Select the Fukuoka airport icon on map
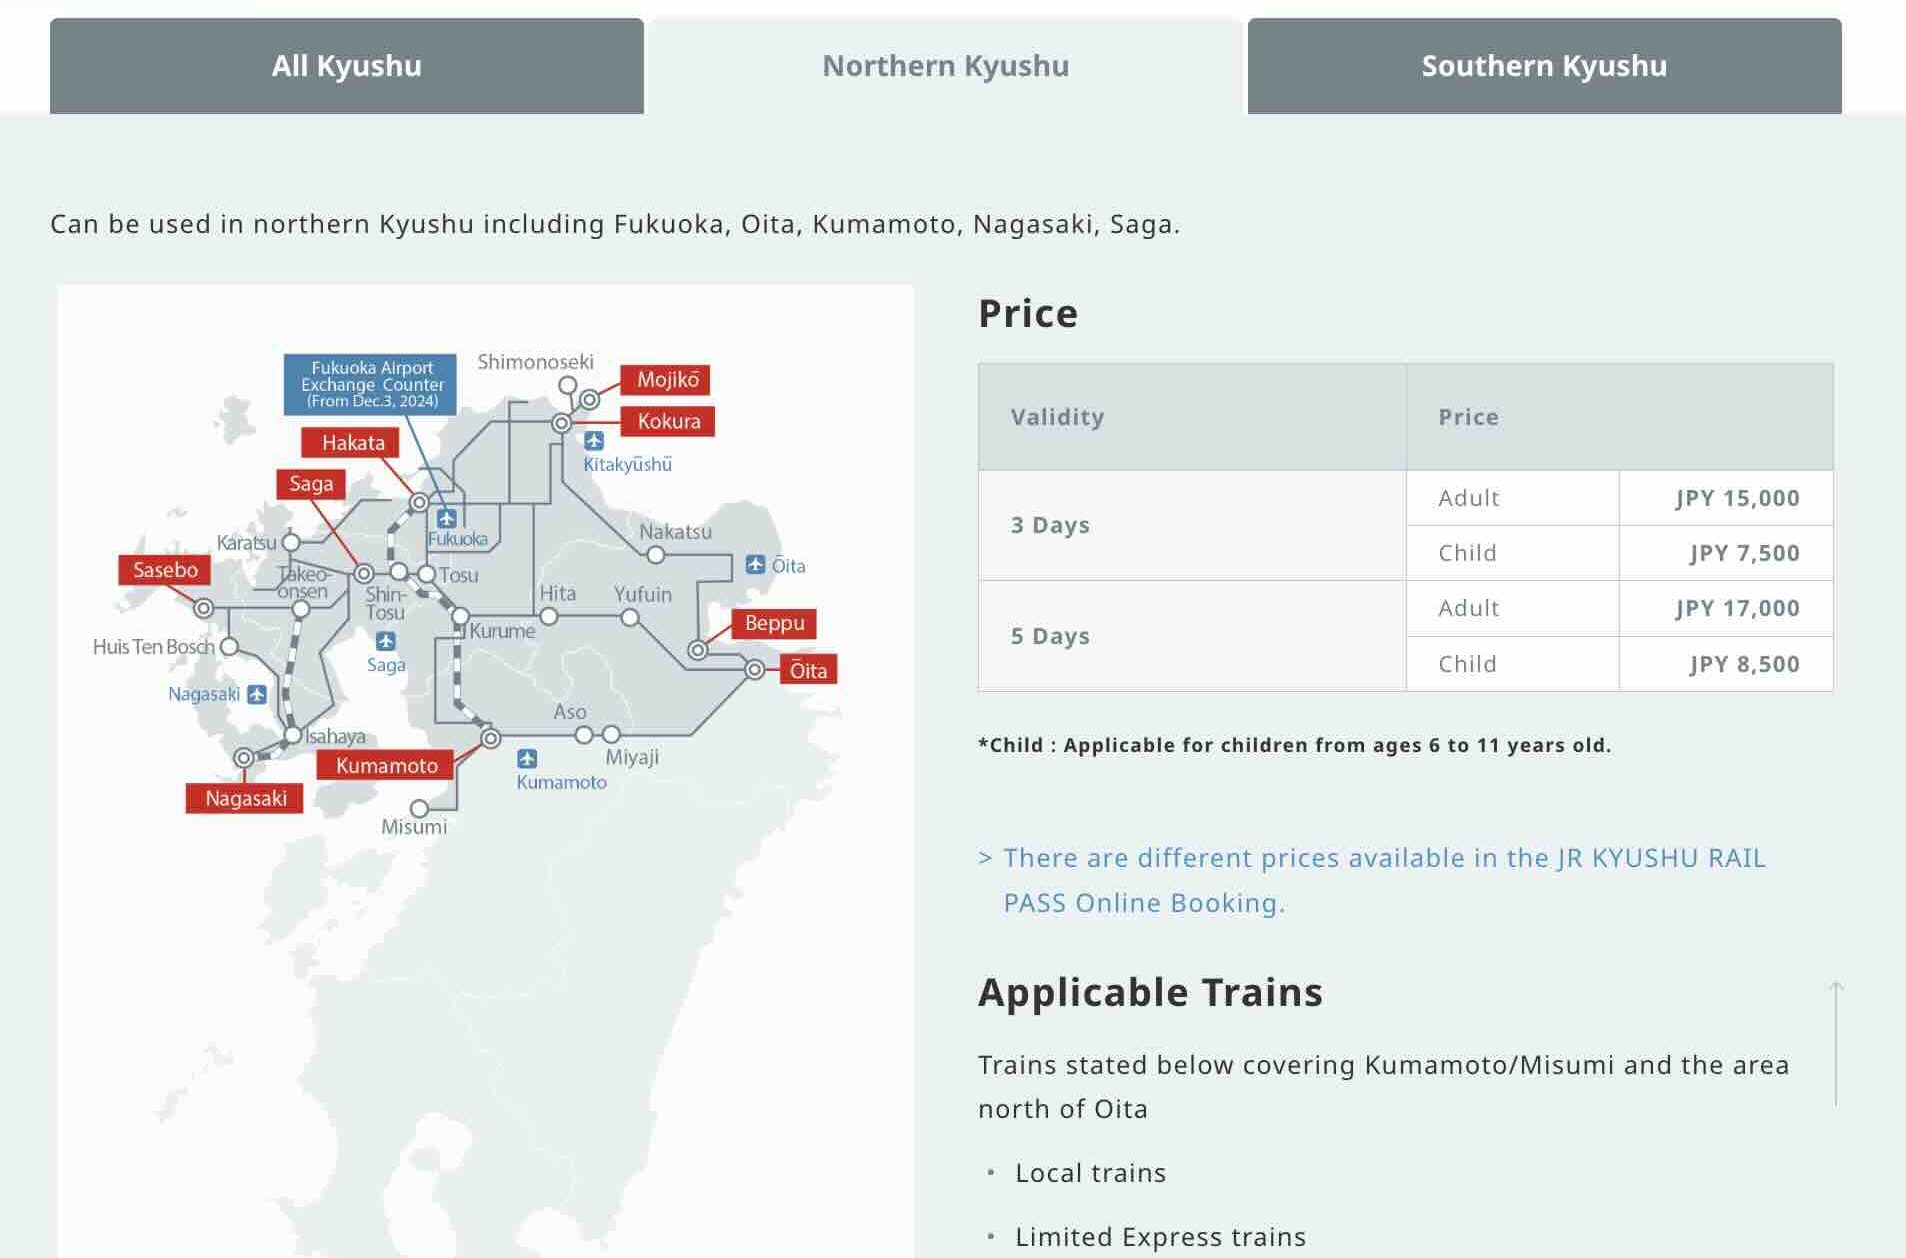1906x1258 pixels. pos(447,518)
